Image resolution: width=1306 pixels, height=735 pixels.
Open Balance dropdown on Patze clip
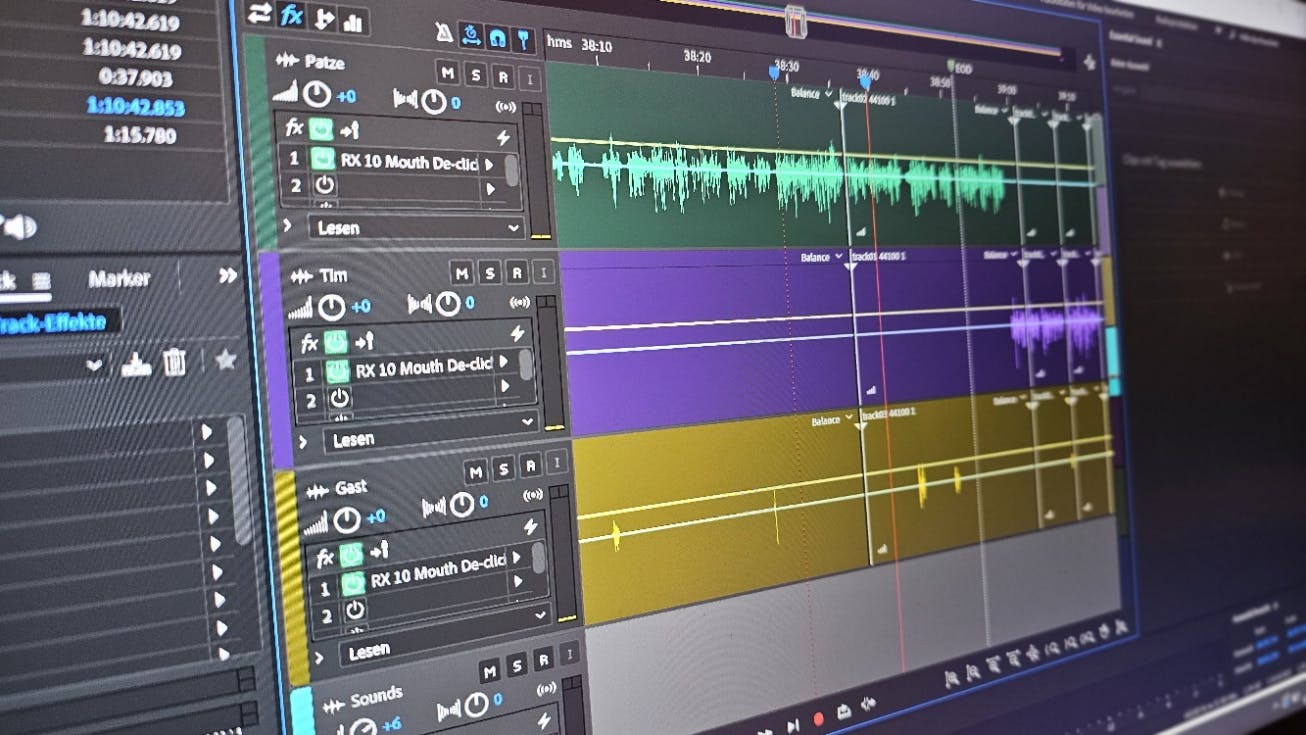(x=811, y=93)
